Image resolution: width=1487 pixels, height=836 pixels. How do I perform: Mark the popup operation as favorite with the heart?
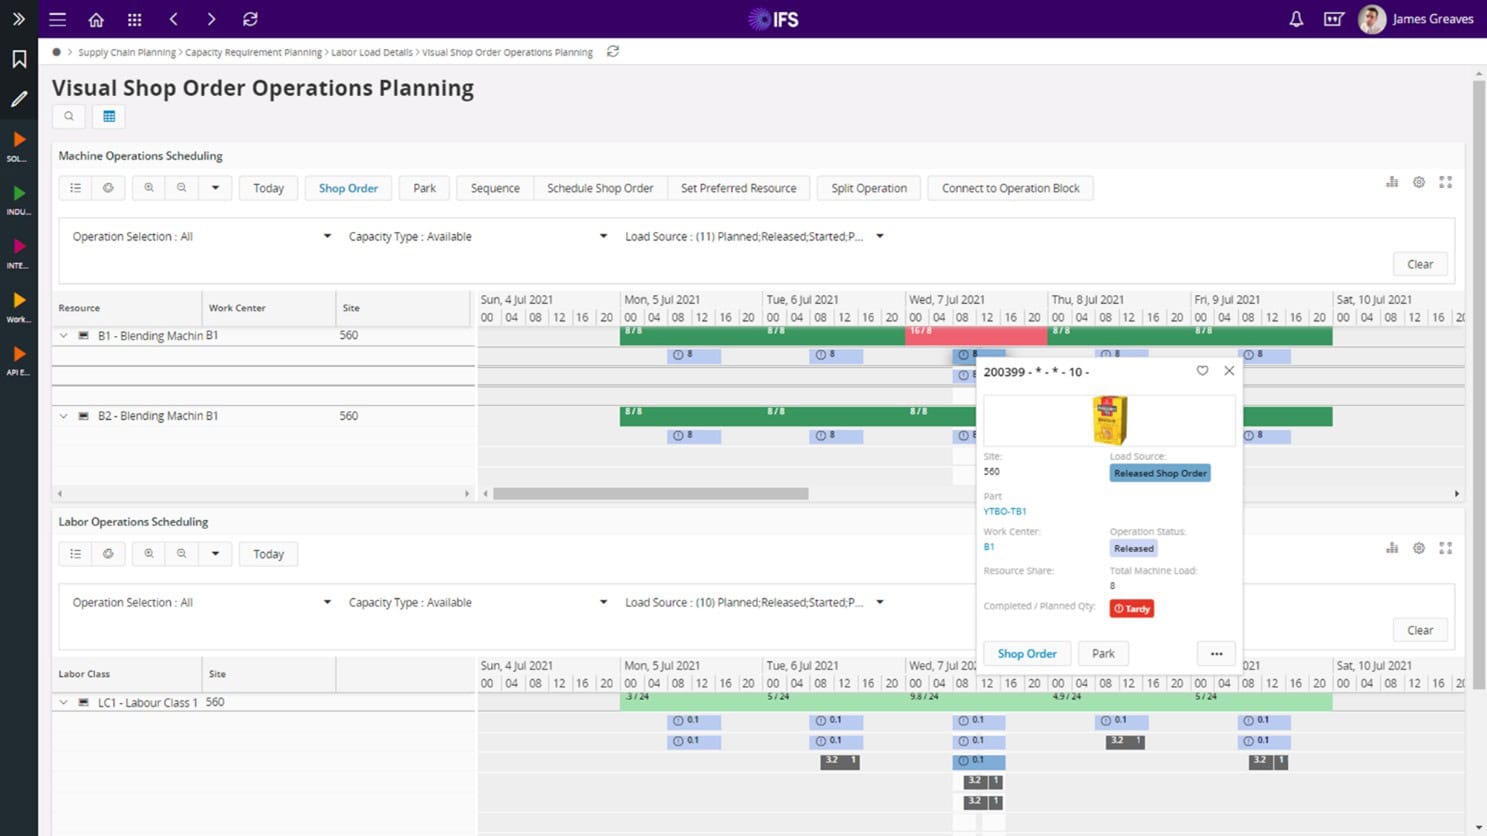(1202, 371)
